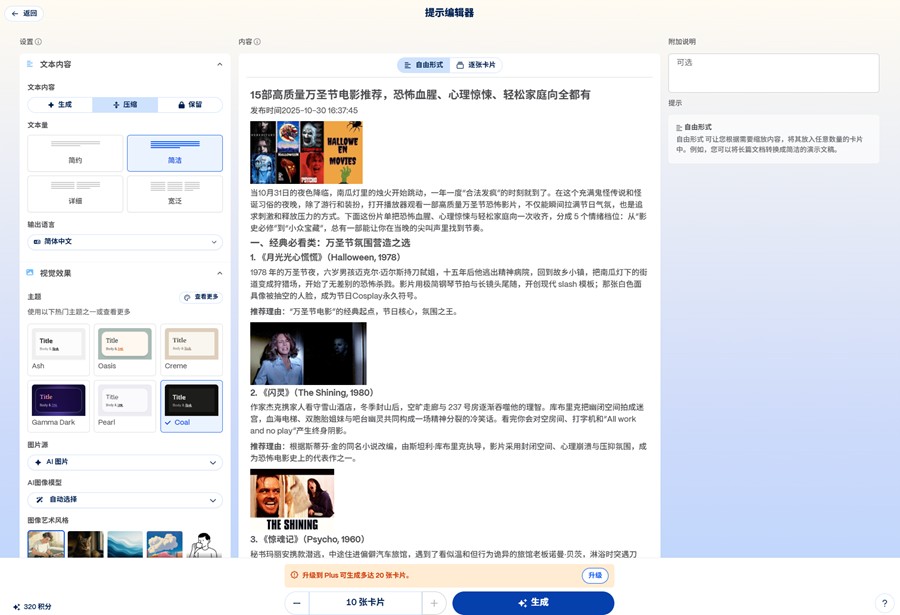Viewport: 900px width, 615px height.
Task: Click the 附加说明 text input field
Action: (x=773, y=73)
